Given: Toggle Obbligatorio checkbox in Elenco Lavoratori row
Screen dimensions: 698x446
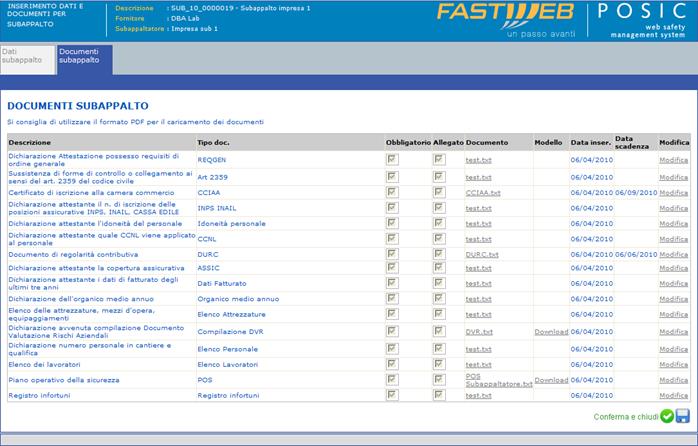Looking at the screenshot, I should [392, 364].
